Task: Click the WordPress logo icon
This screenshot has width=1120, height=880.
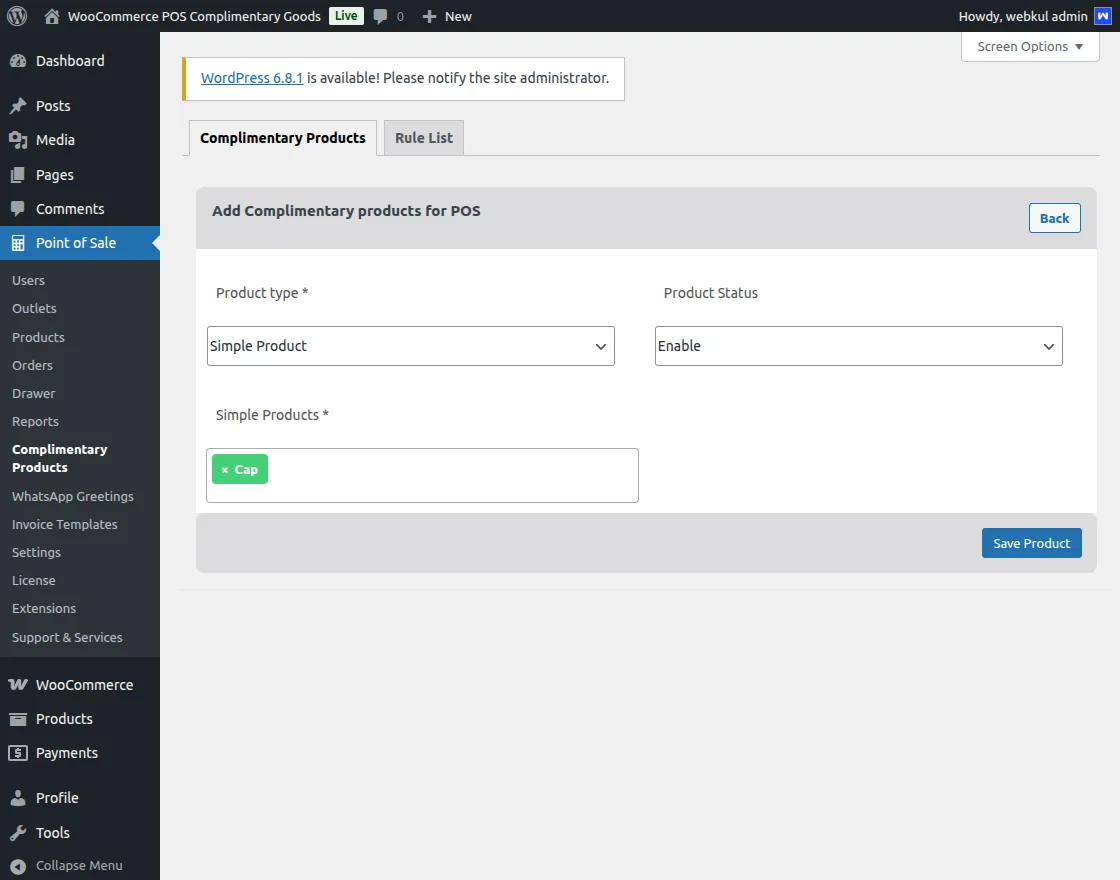Action: click(x=17, y=16)
